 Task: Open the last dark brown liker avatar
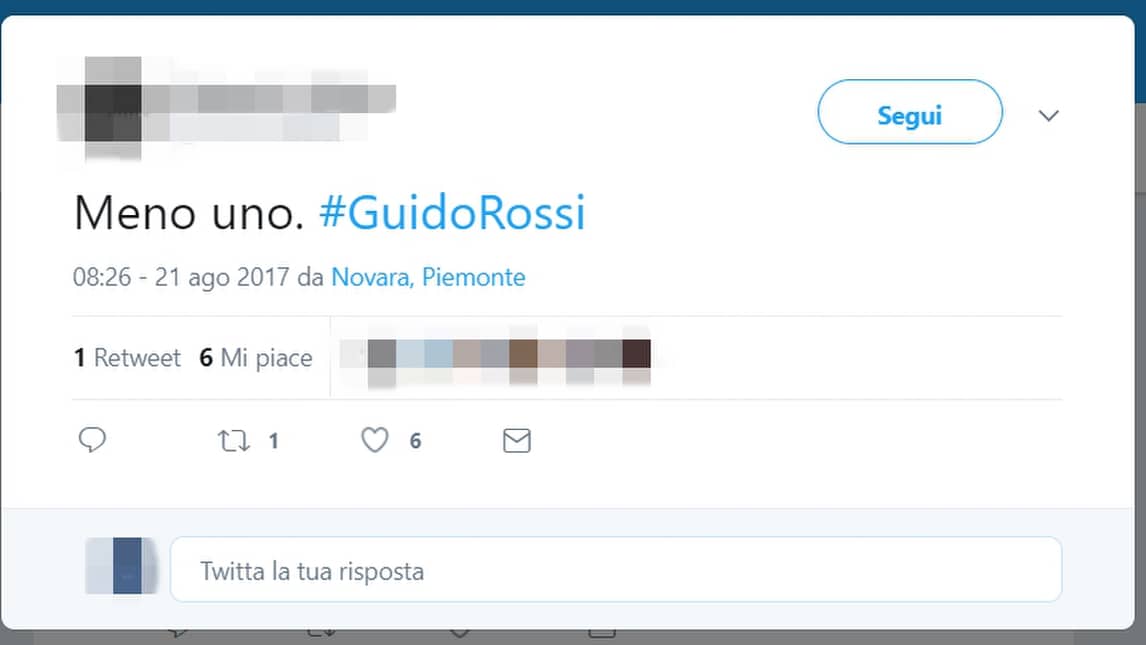tap(637, 360)
